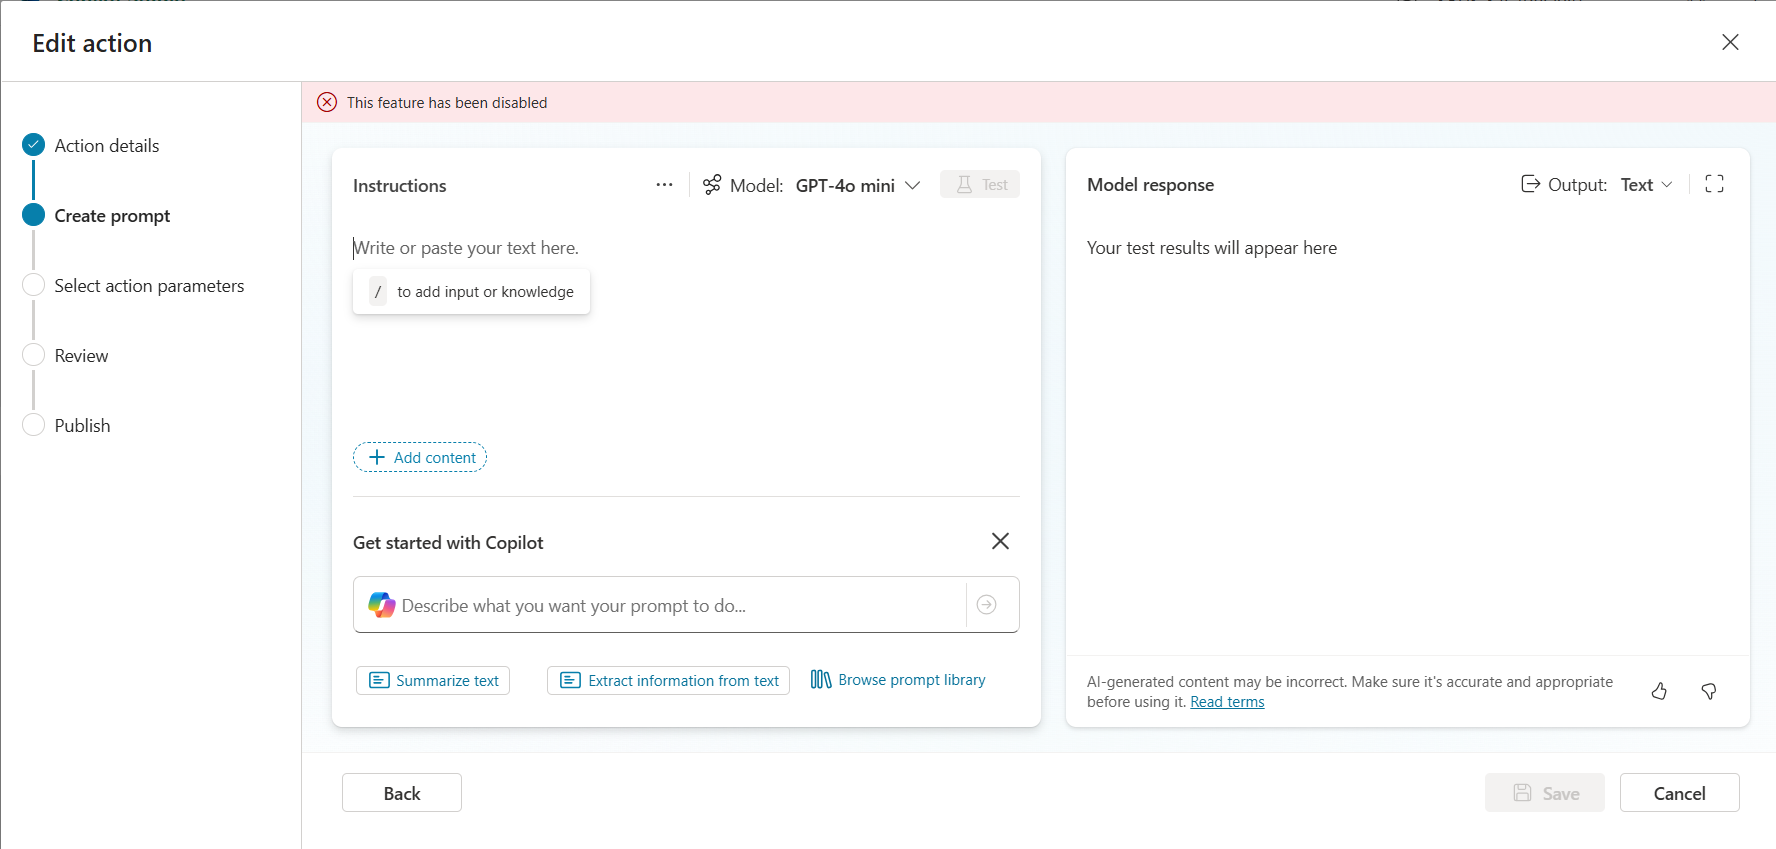Screen dimensions: 1776x849
Task: Click the Output export icon
Action: tap(1530, 184)
